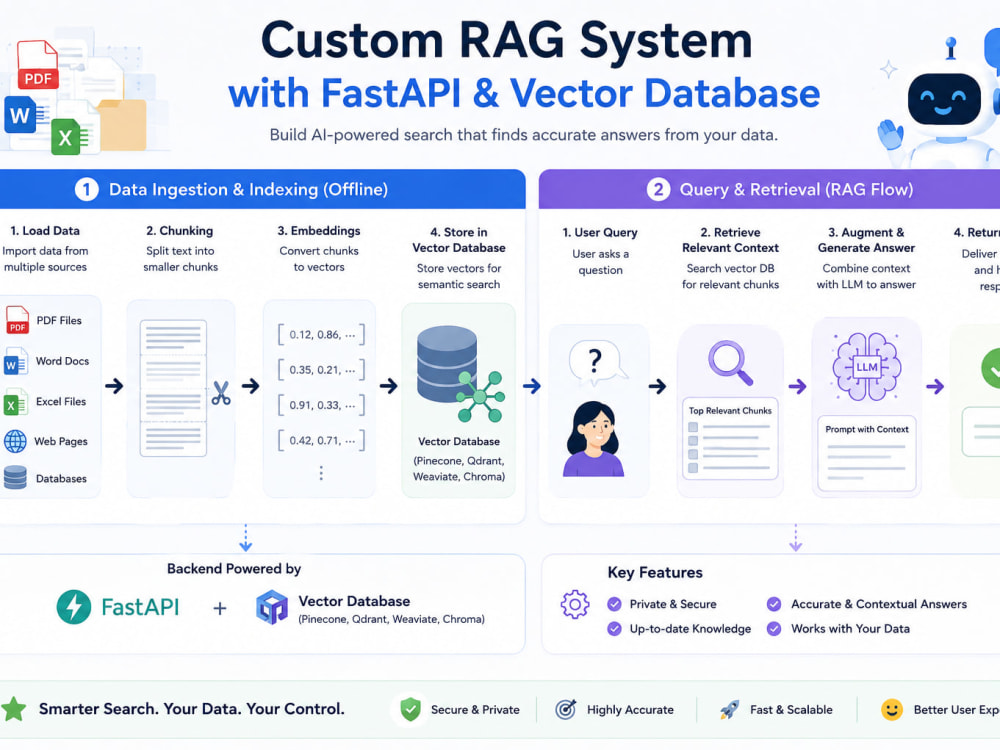Click the Web Pages globe icon
This screenshot has height=750, width=1000.
pyautogui.click(x=15, y=441)
